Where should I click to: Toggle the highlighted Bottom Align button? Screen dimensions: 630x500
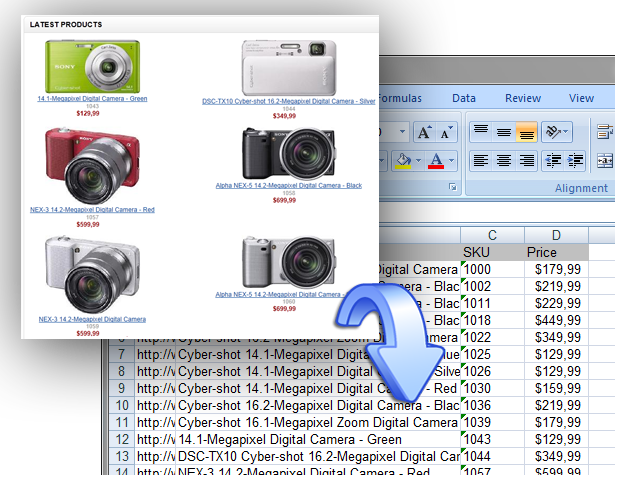click(526, 132)
